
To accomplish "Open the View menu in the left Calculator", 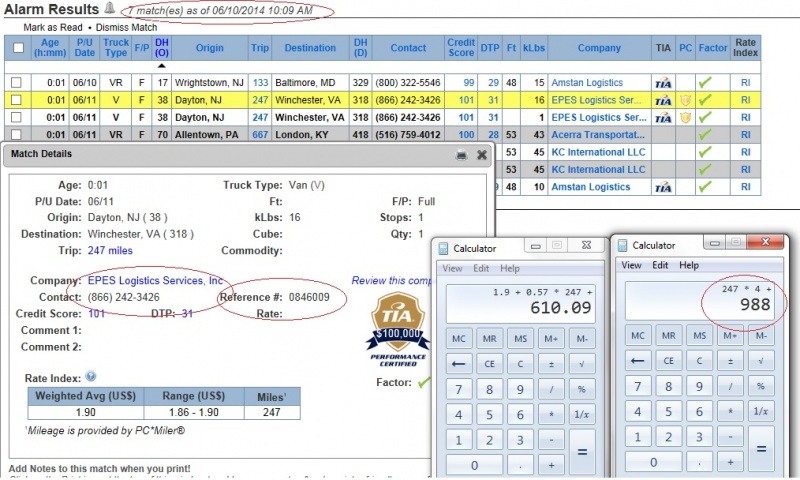I will 452,268.
